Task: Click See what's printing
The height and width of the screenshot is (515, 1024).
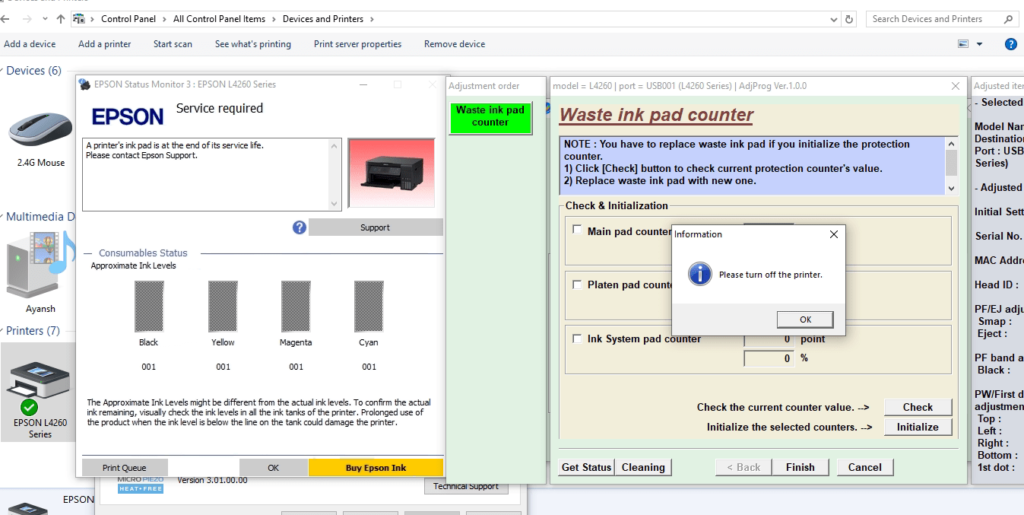Action: click(x=253, y=44)
